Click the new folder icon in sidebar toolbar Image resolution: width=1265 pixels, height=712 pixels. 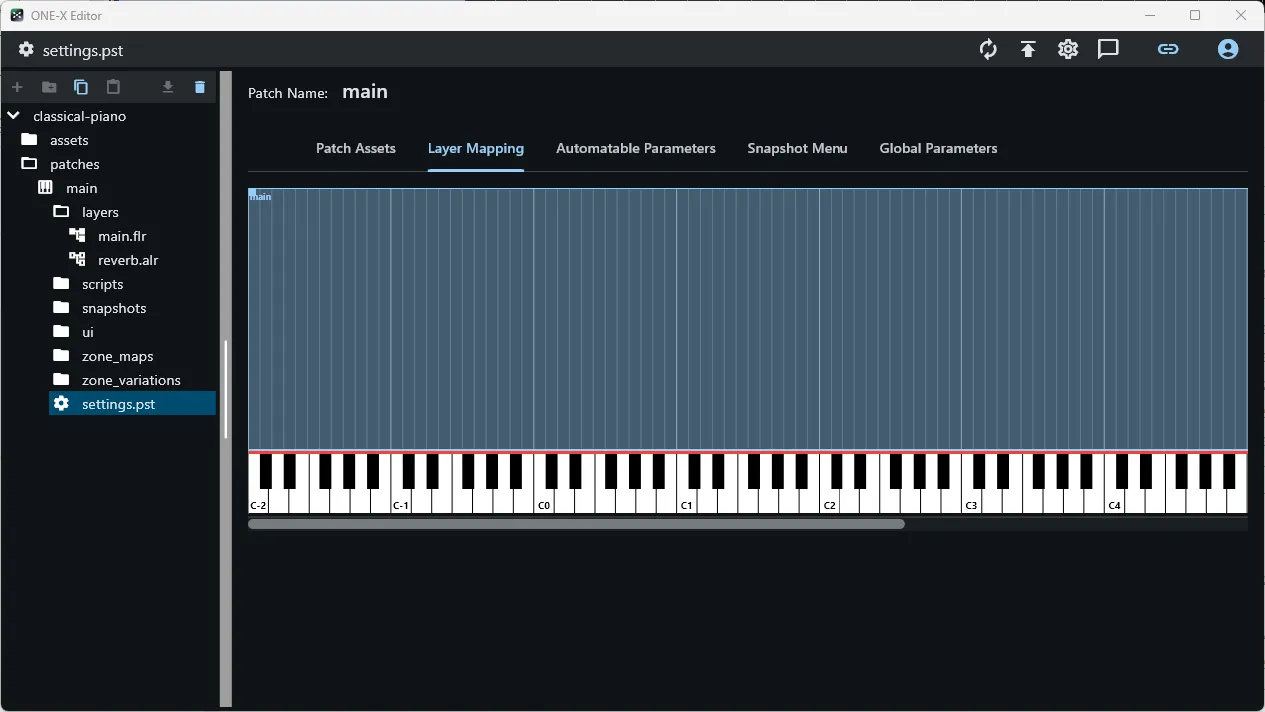(x=49, y=87)
